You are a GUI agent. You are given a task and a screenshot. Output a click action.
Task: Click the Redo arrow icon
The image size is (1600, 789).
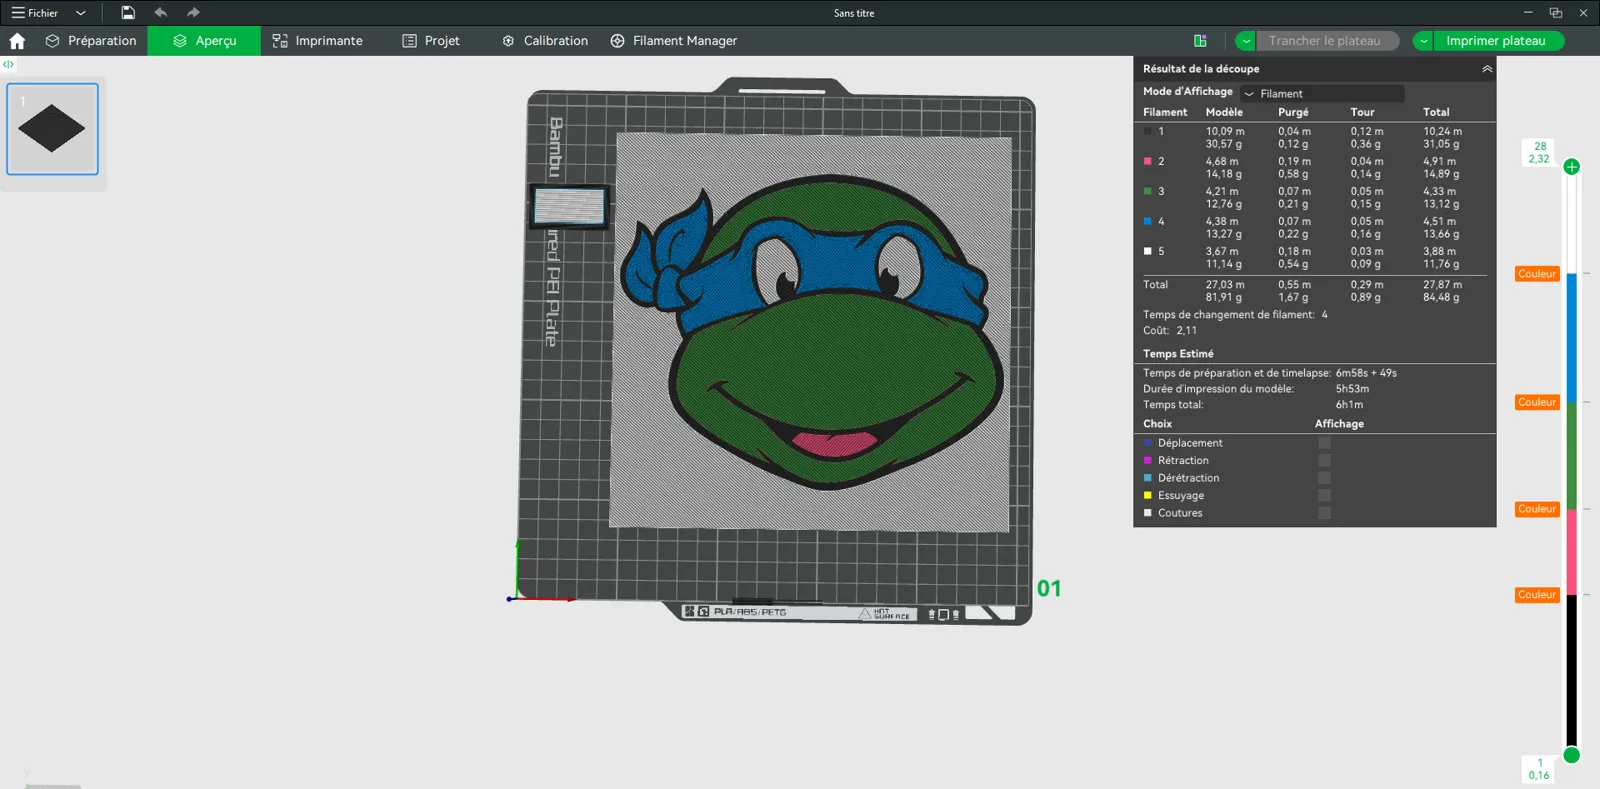(193, 13)
